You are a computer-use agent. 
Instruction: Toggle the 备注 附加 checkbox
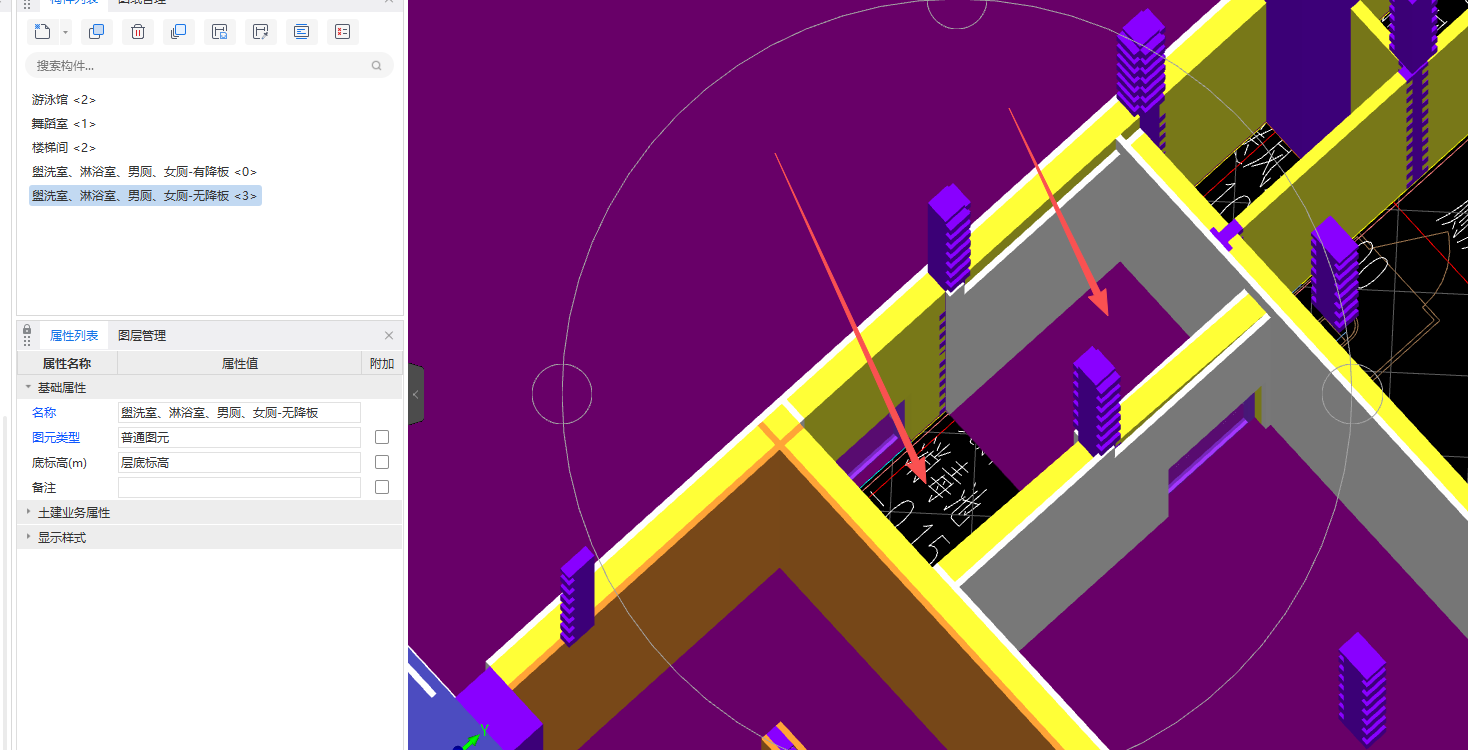pos(382,487)
